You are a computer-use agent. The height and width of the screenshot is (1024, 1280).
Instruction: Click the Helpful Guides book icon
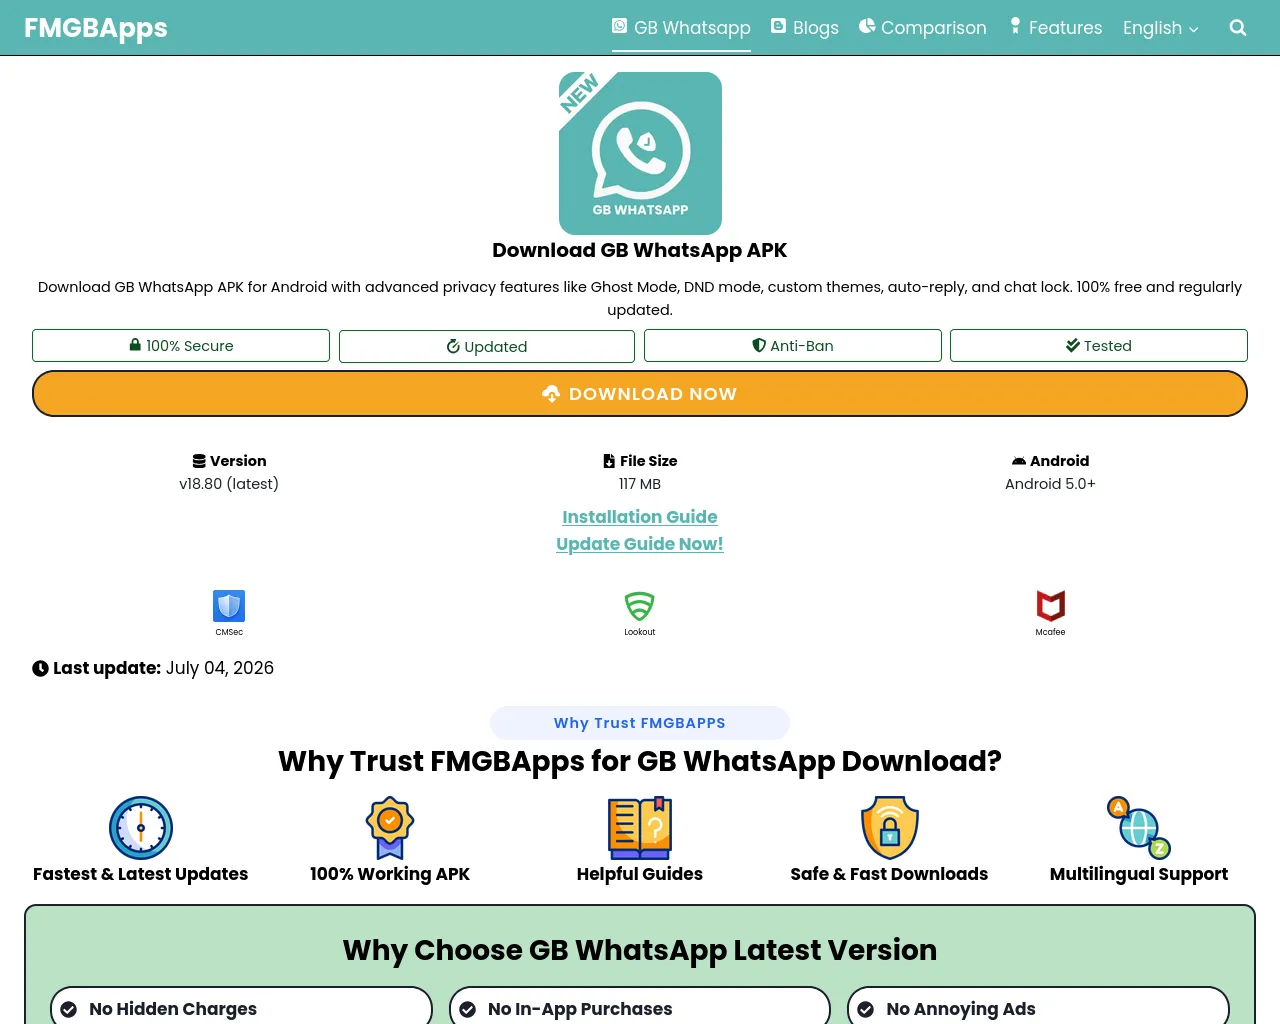[x=640, y=828]
